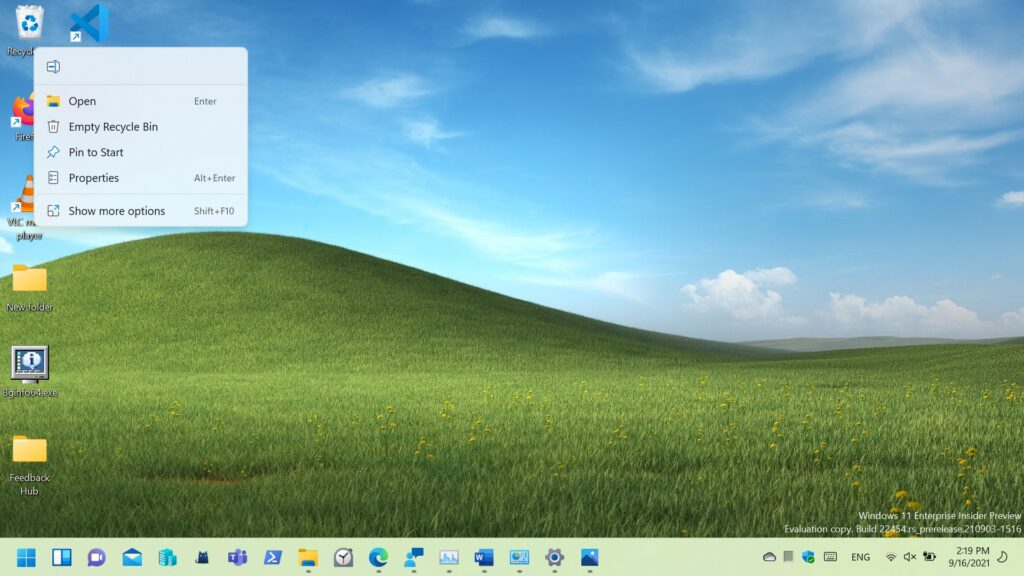Screen dimensions: 1024x576
Task: Click the Rename icon in context menu
Action: 54,67
